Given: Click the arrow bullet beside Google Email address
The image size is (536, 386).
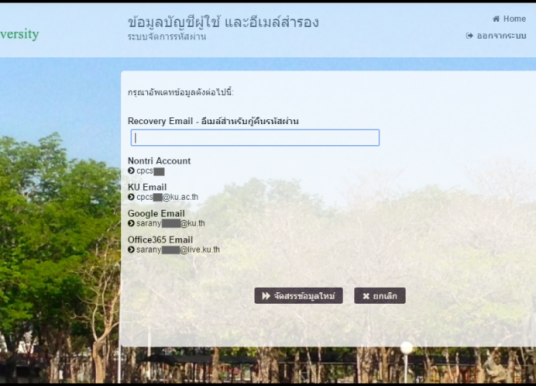Looking at the screenshot, I should click(x=131, y=223).
